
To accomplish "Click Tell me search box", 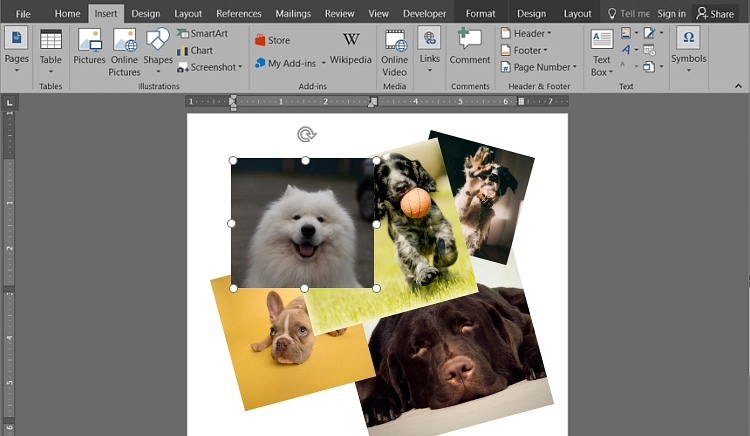I will point(629,14).
